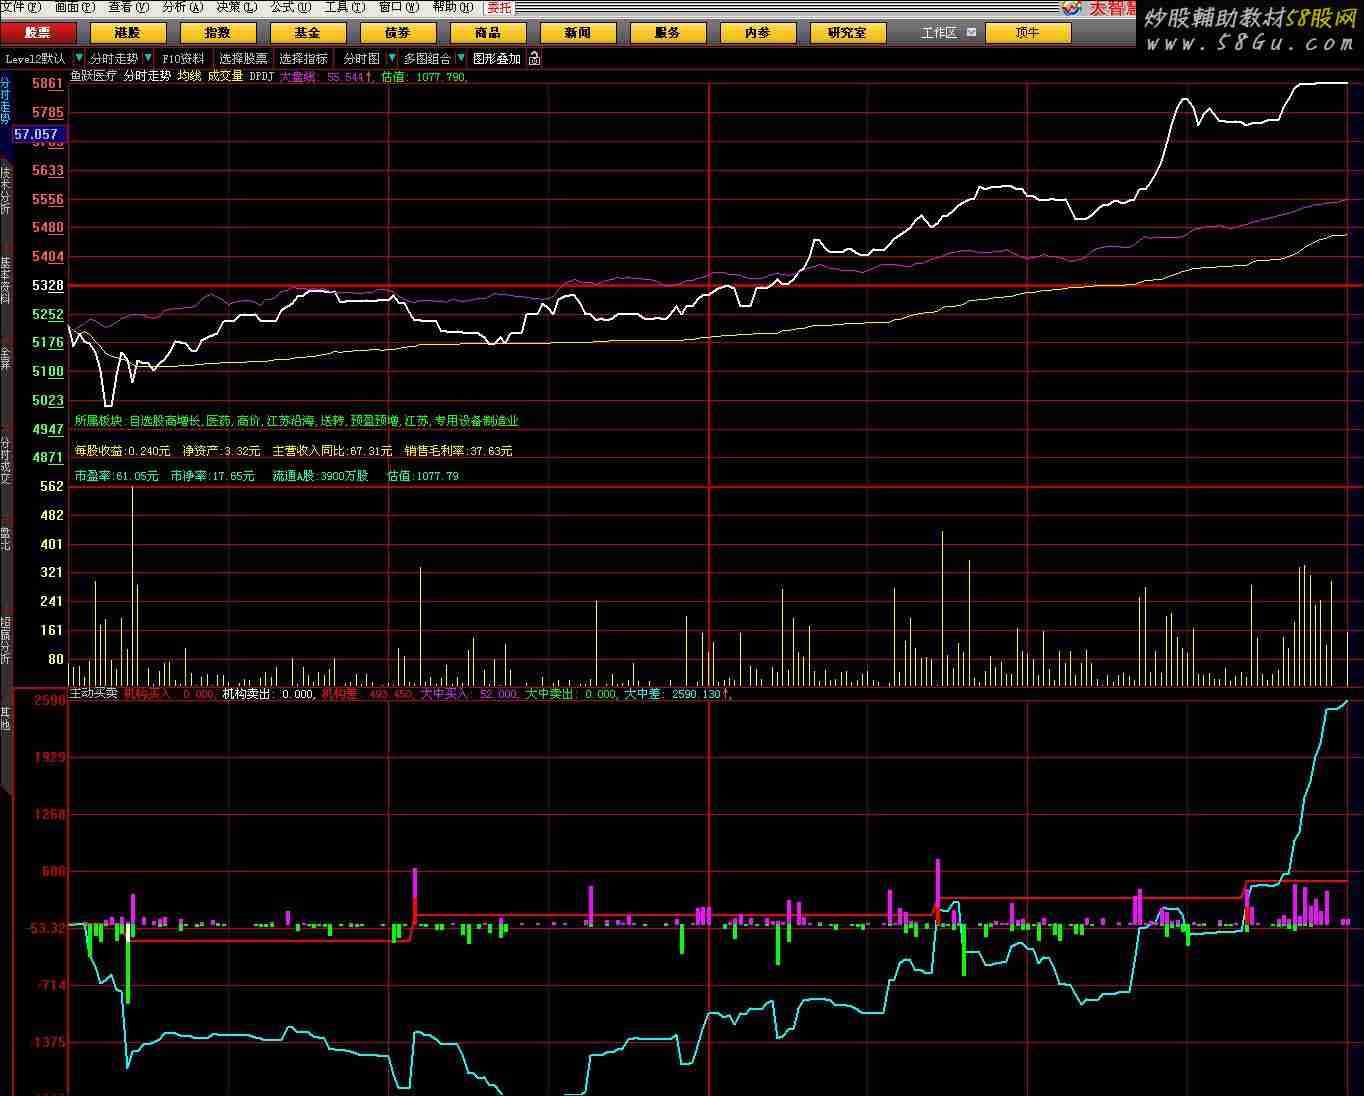
Task: Open the 窗口 menu
Action: pos(398,6)
